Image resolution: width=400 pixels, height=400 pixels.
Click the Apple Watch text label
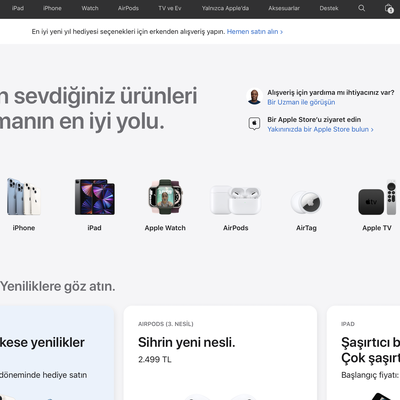pos(165,228)
